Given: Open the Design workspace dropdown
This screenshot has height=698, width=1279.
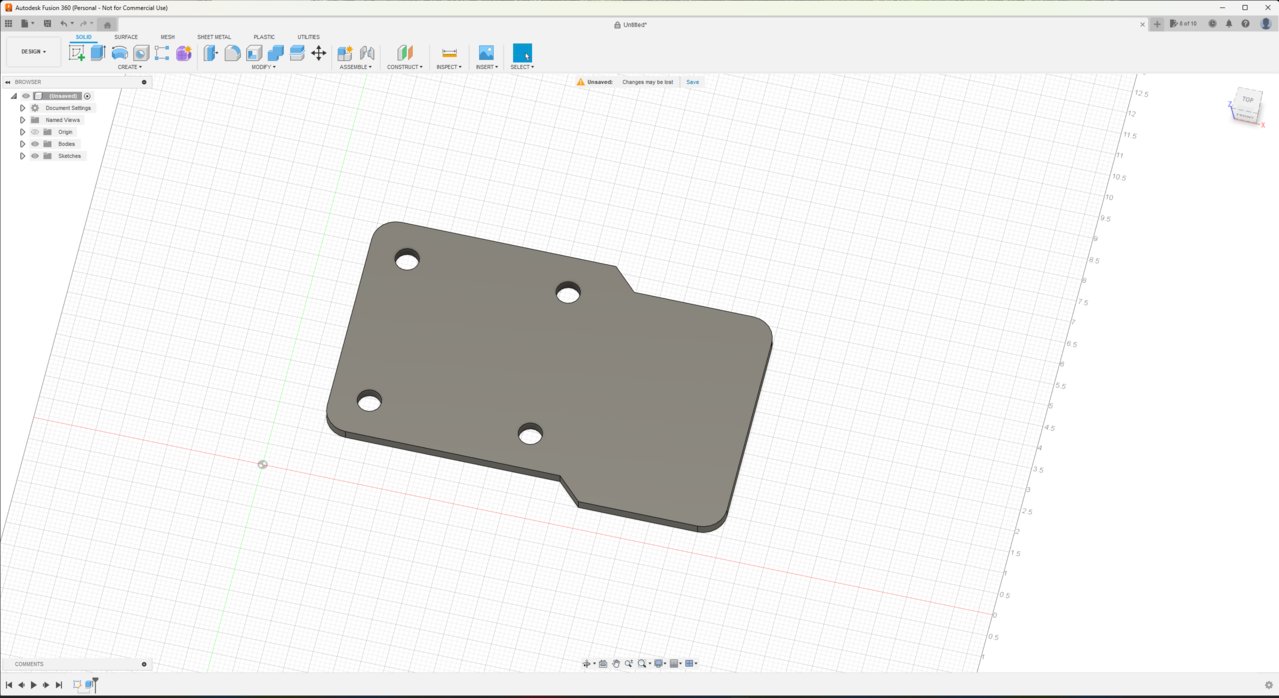Looking at the screenshot, I should coord(33,52).
